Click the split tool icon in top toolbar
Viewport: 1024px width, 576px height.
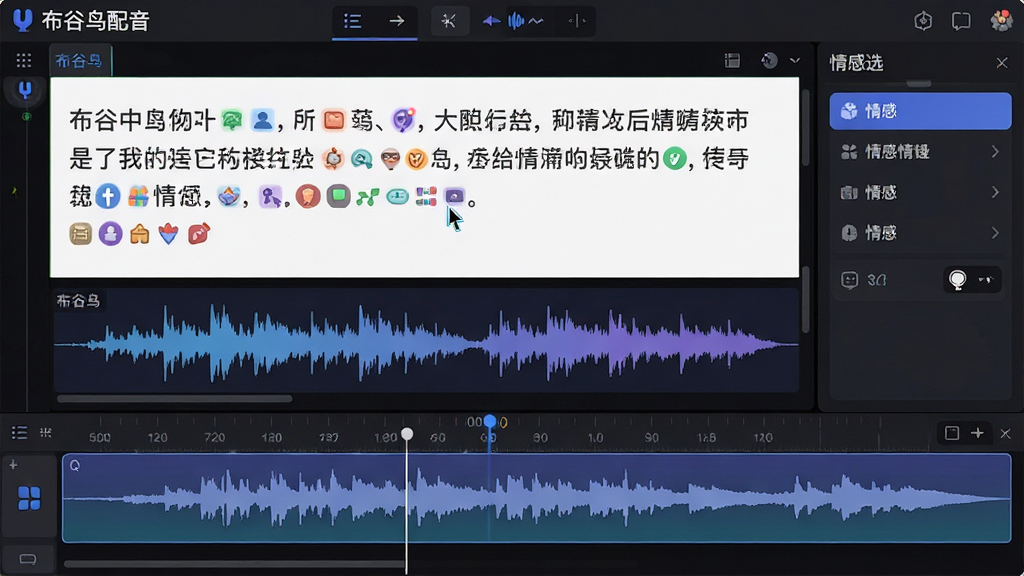tap(577, 21)
